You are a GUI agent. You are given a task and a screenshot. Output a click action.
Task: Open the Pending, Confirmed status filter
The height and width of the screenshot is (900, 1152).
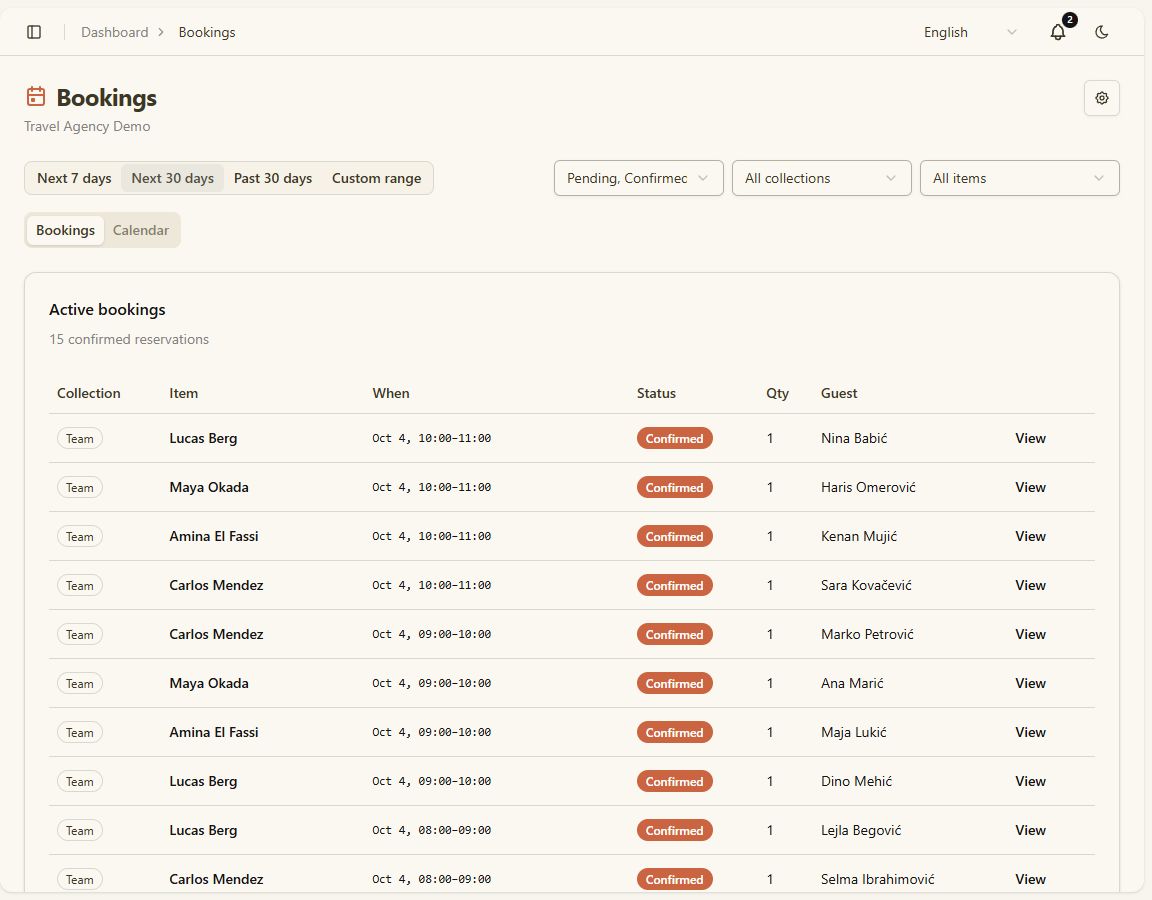tap(638, 178)
